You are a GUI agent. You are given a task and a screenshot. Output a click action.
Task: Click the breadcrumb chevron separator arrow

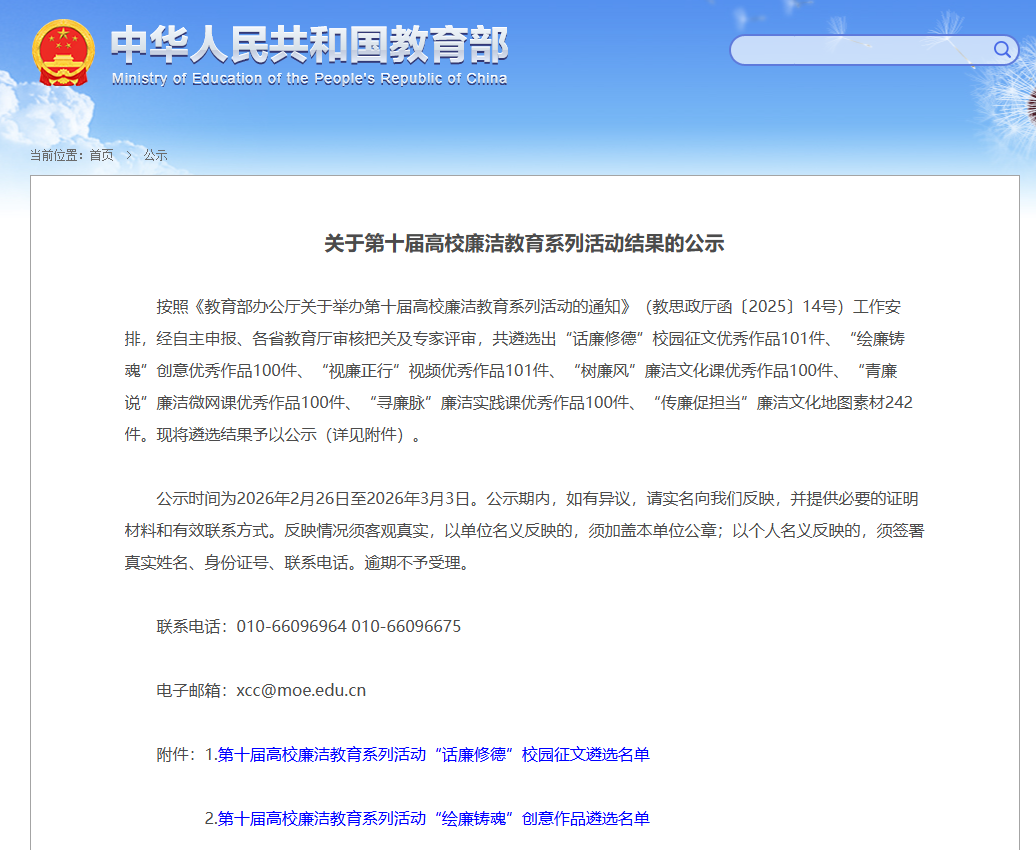pyautogui.click(x=129, y=155)
